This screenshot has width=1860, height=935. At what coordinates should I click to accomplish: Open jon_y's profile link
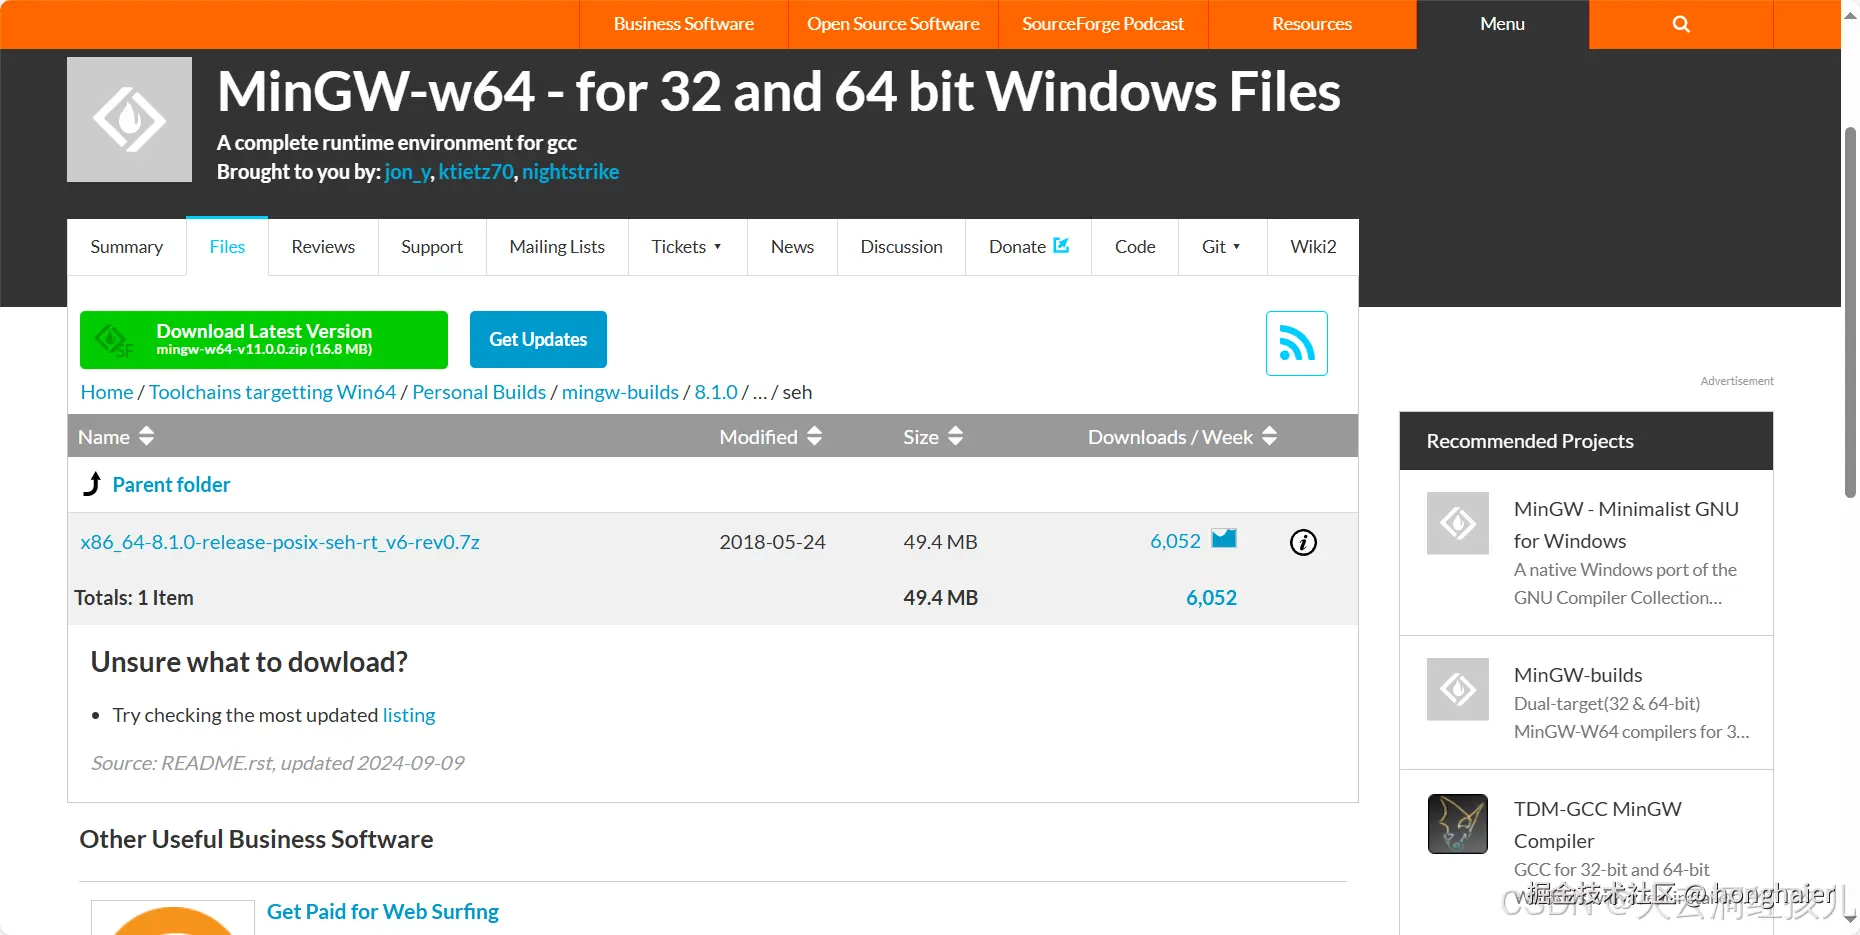click(x=407, y=172)
